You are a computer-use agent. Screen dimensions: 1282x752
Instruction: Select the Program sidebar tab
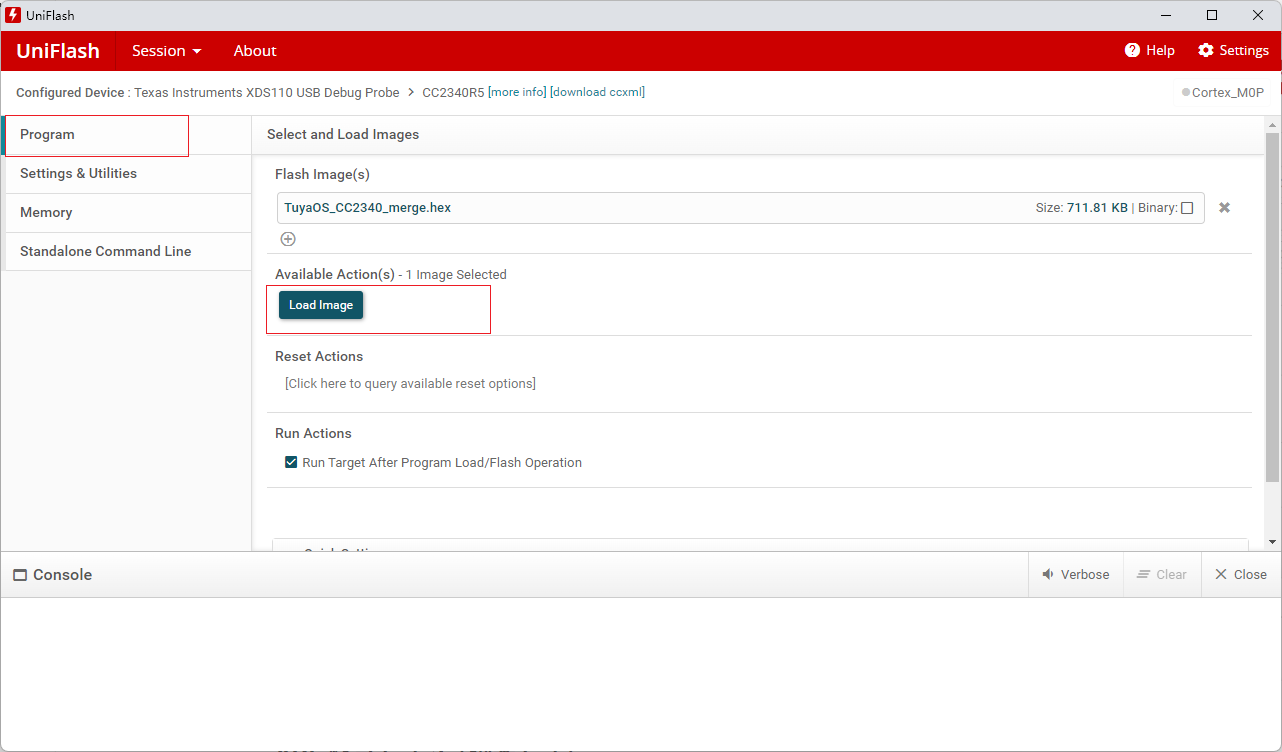coord(126,135)
